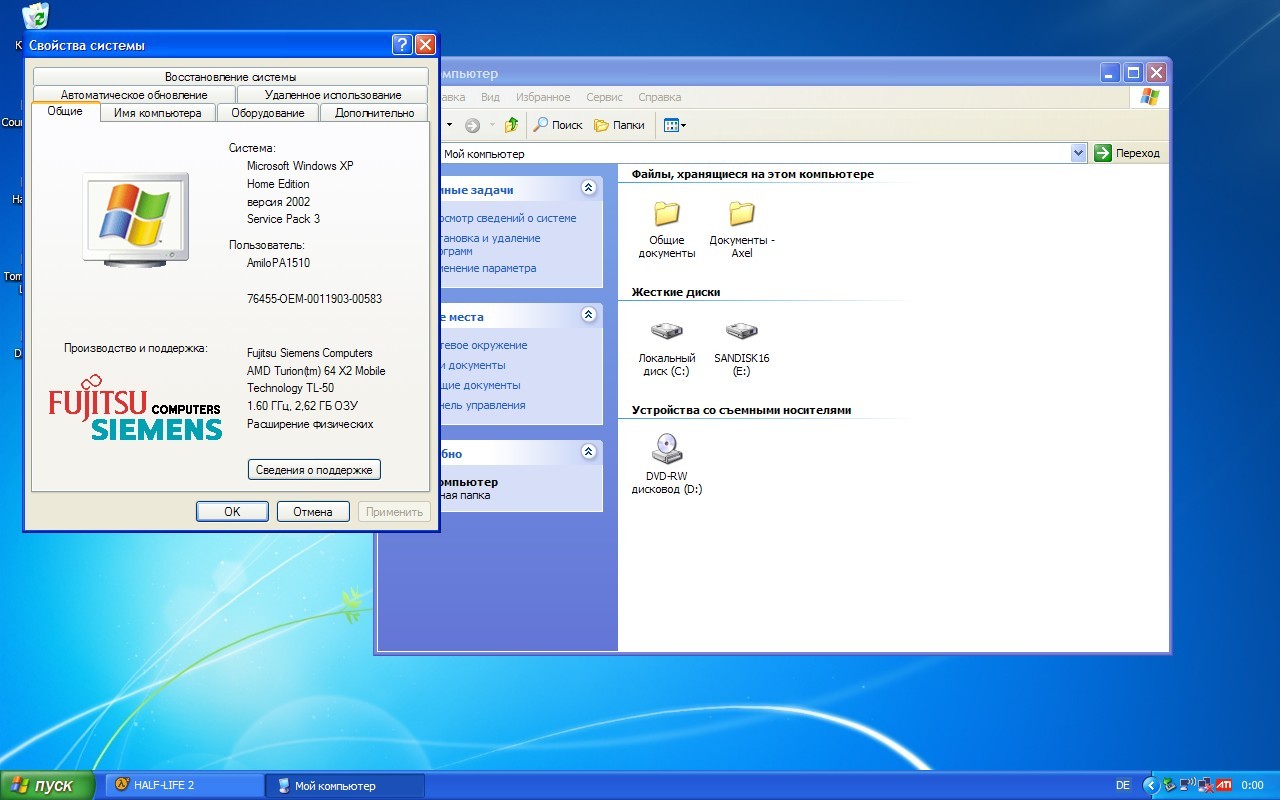Click the Переход go button
The width and height of the screenshot is (1280, 800).
(x=1127, y=153)
